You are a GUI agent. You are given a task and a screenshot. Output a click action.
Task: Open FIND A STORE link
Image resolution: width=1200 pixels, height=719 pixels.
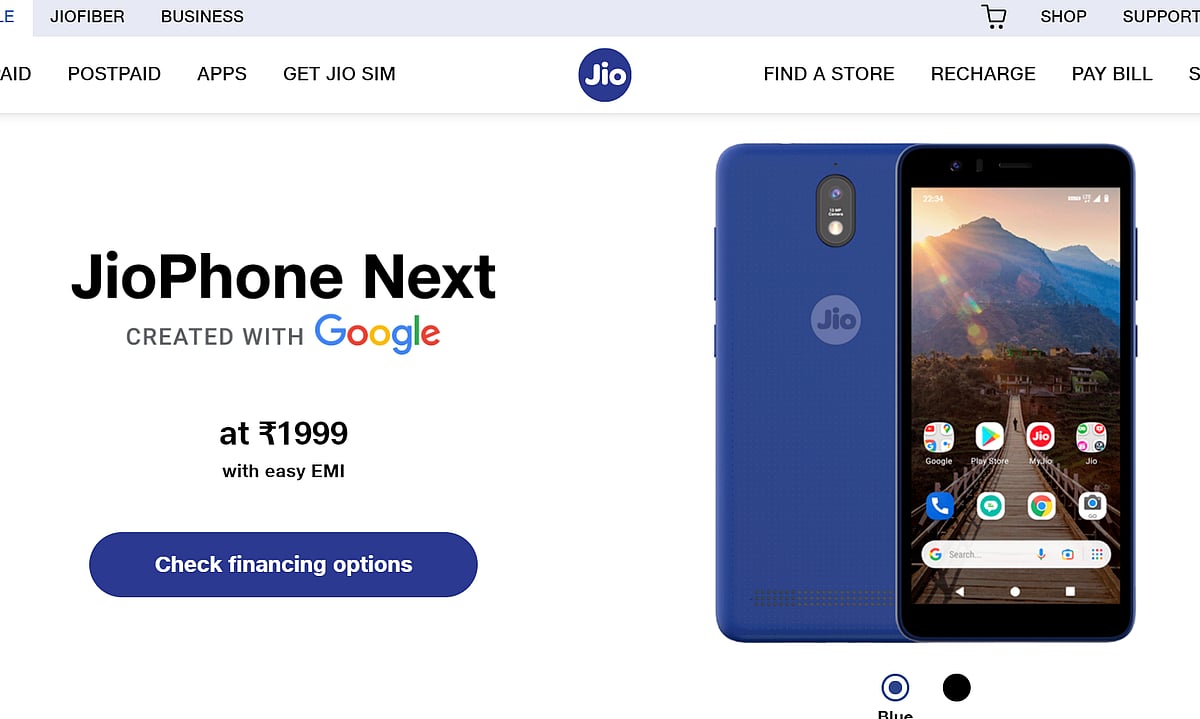pos(829,74)
